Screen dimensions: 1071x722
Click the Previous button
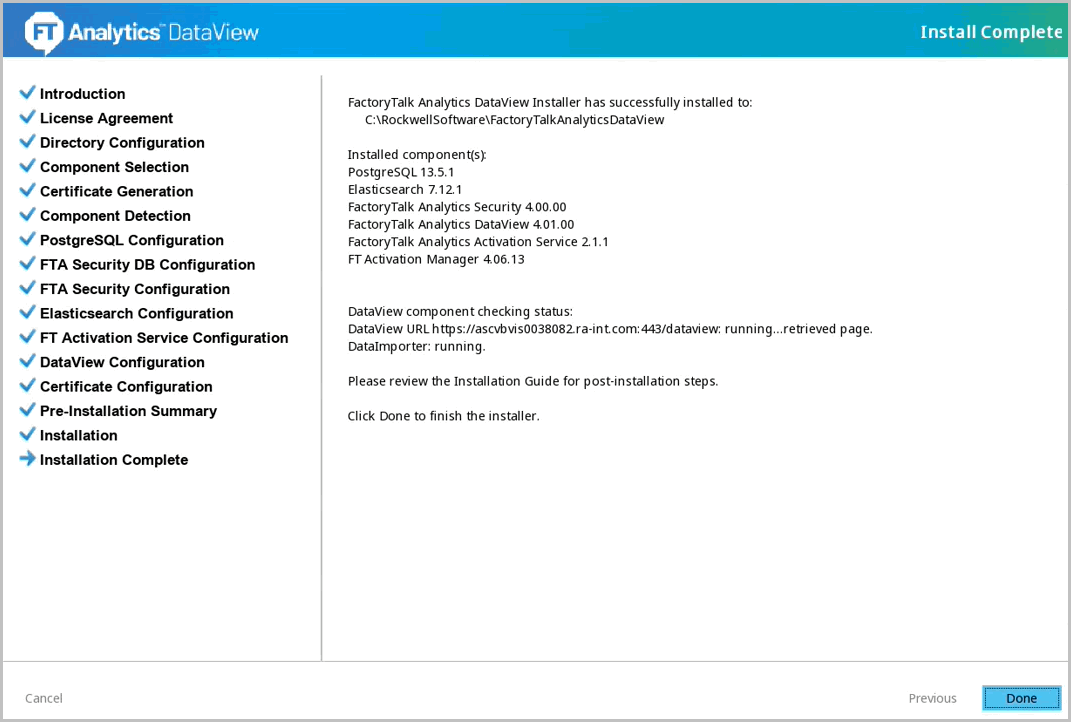[932, 698]
